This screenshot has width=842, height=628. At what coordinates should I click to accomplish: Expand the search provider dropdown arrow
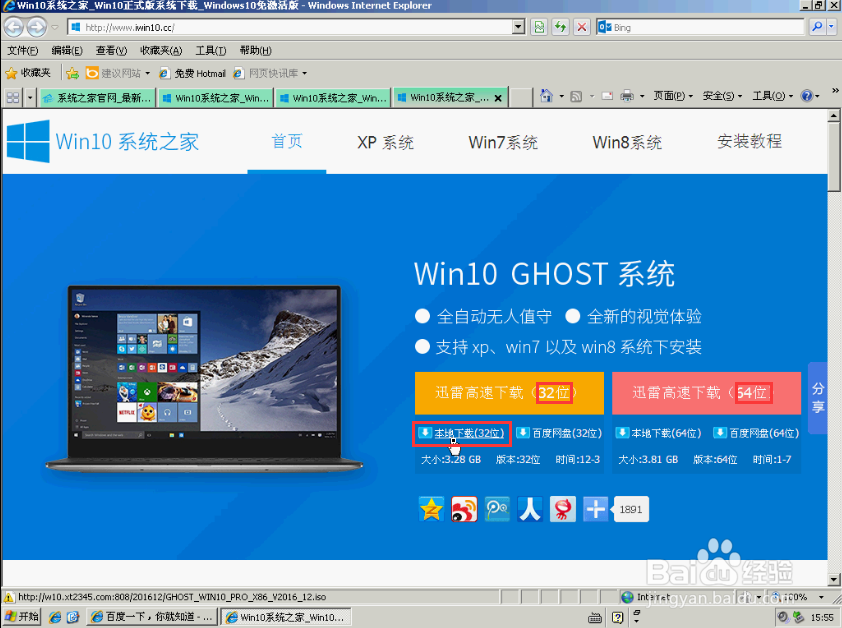pyautogui.click(x=832, y=26)
